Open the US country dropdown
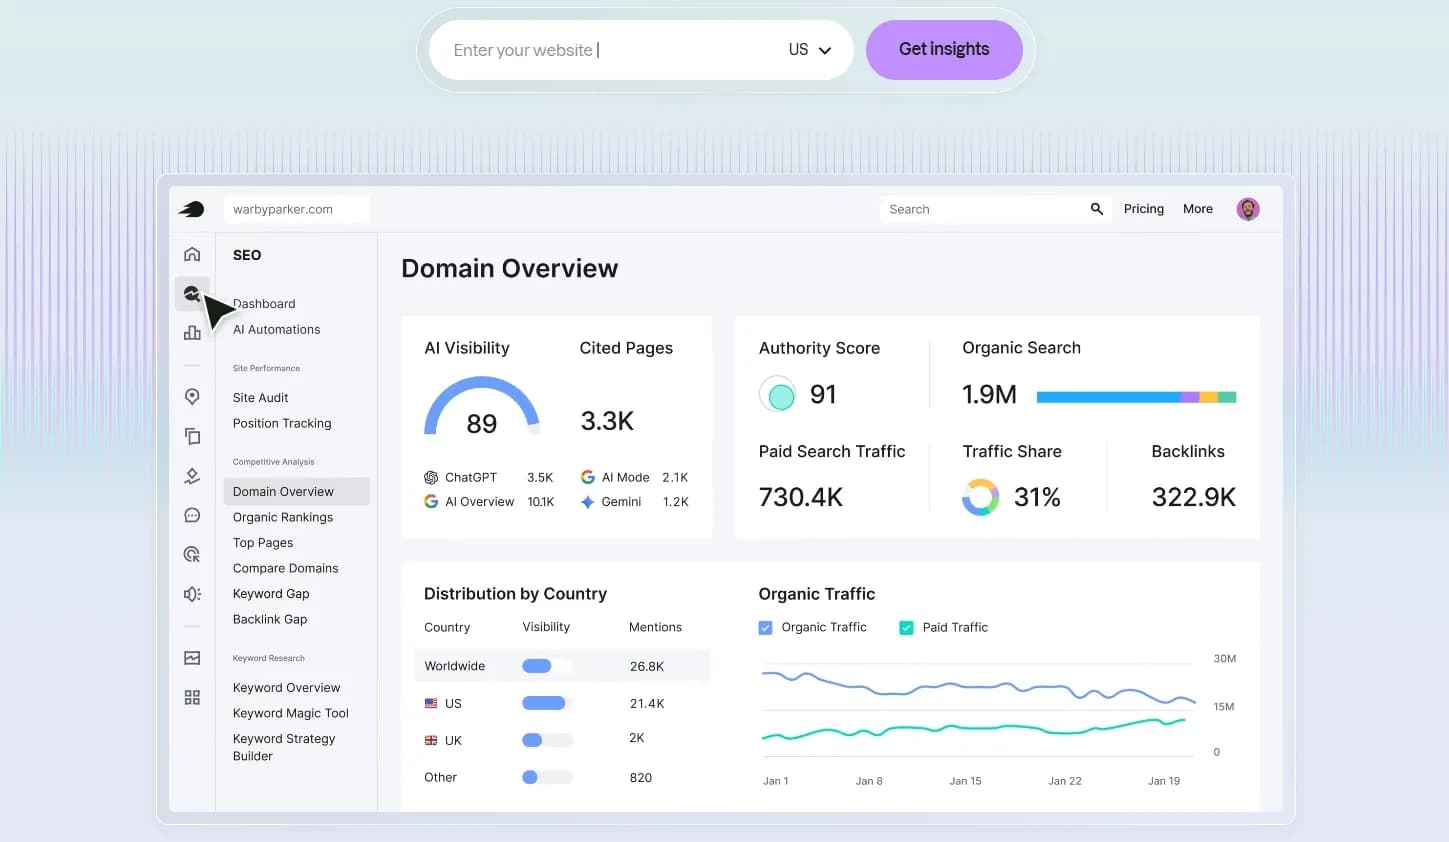This screenshot has height=842, width=1449. [x=810, y=50]
